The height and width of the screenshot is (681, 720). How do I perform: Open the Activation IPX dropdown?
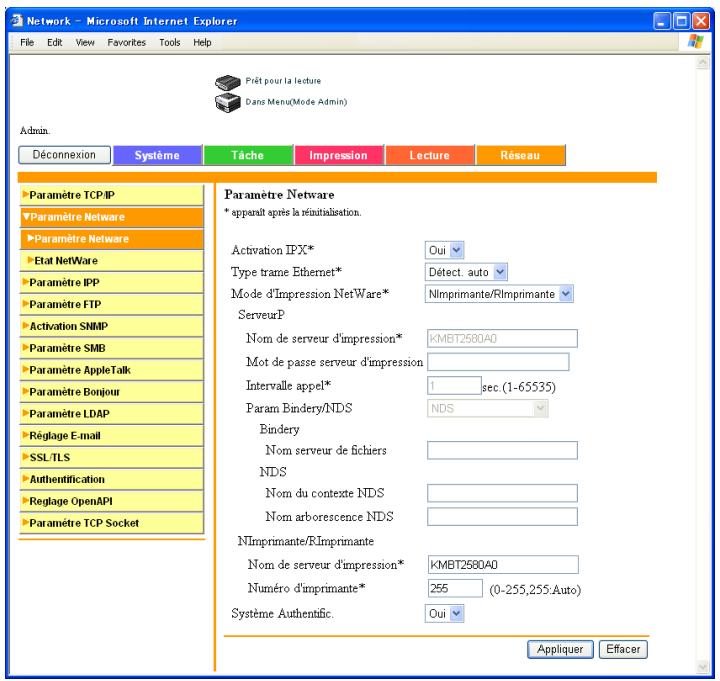[444, 250]
